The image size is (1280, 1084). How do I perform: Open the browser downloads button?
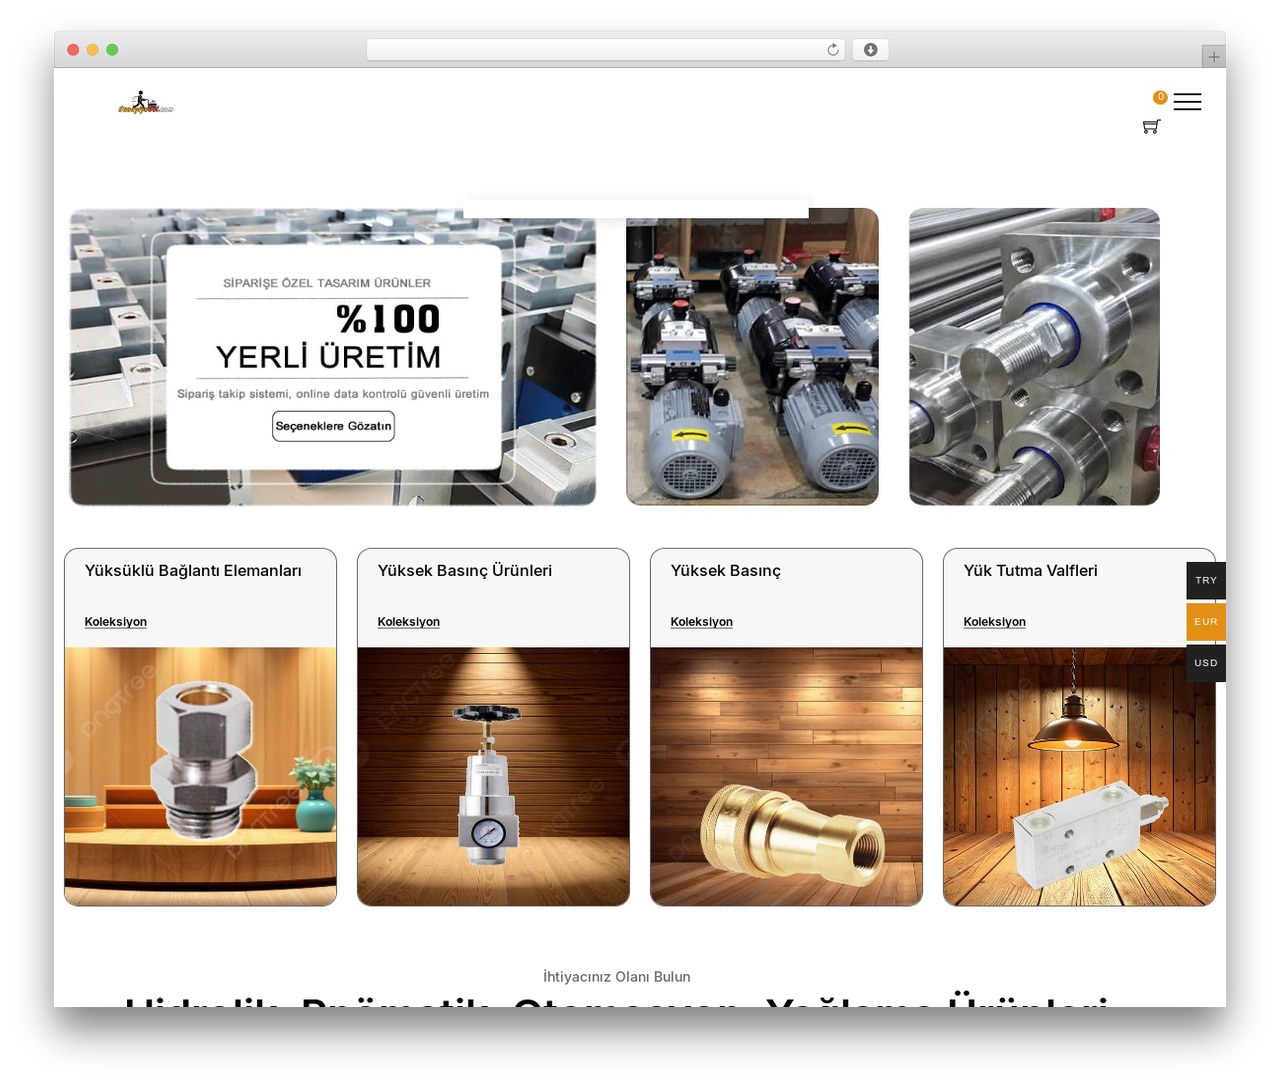click(x=871, y=50)
